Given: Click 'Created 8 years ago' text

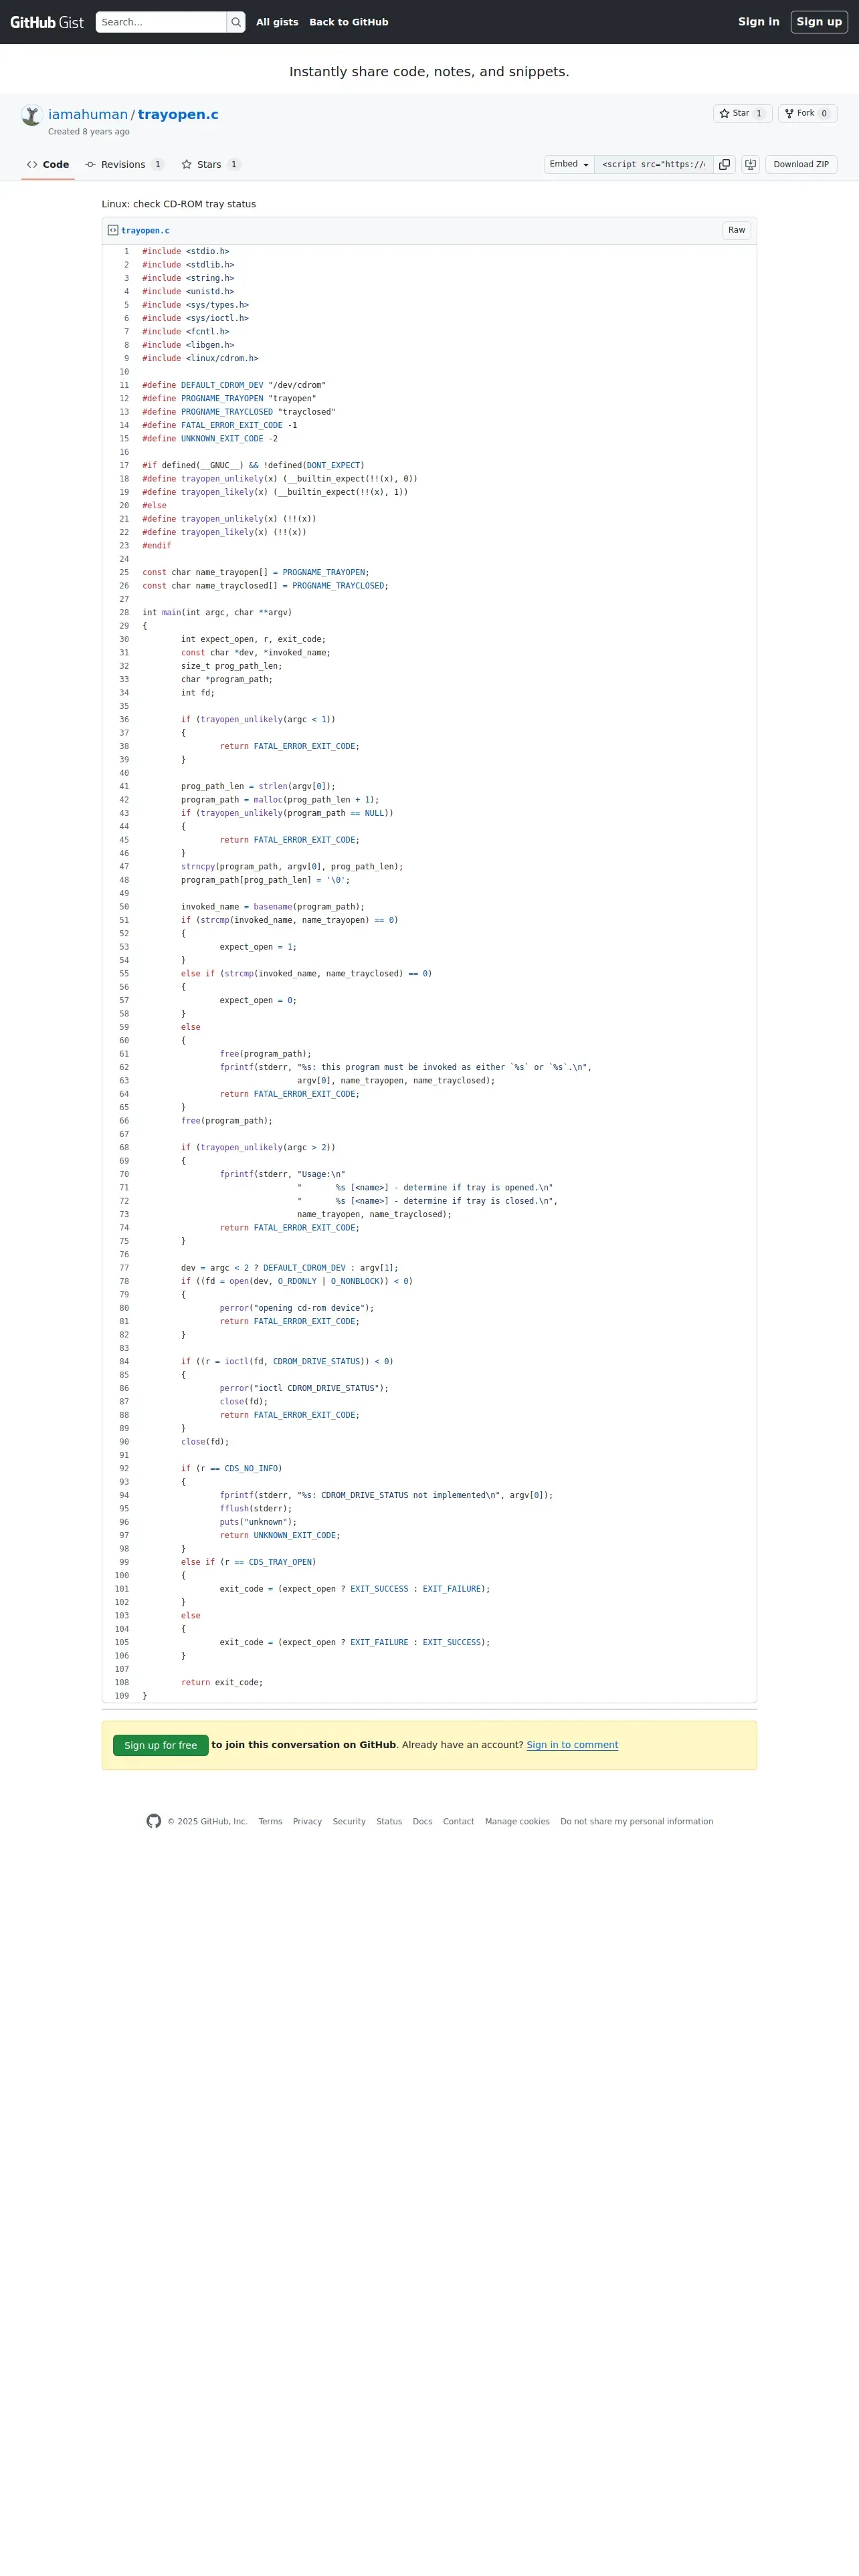Looking at the screenshot, I should [x=89, y=132].
